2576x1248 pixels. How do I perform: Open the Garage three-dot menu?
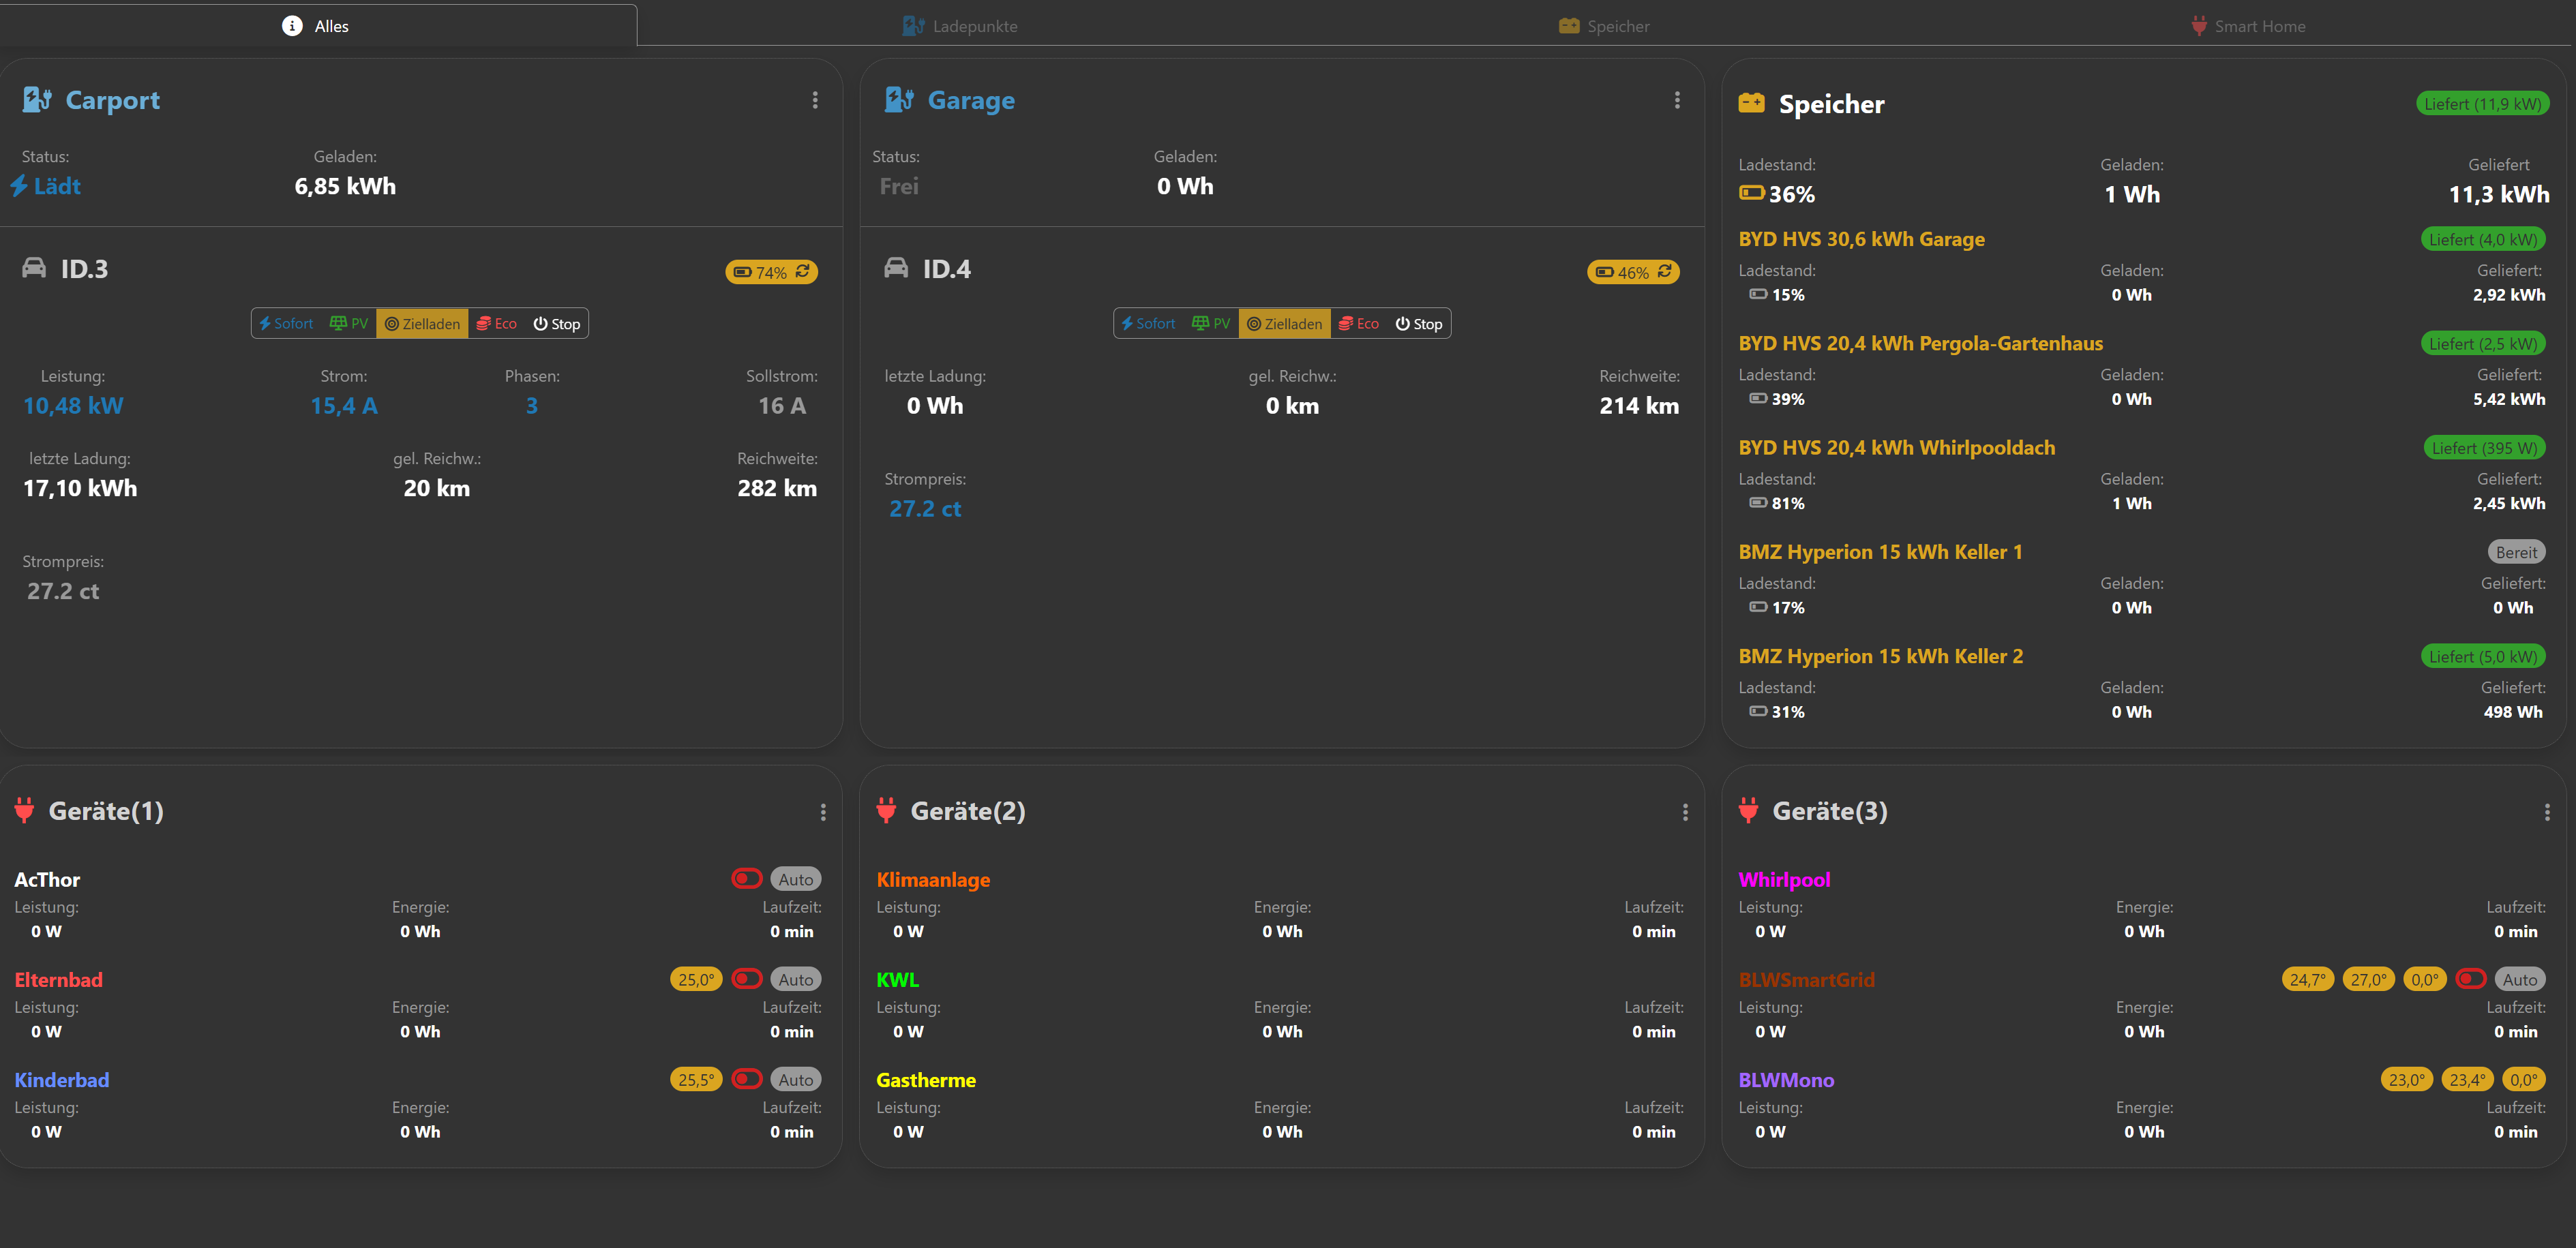coord(1677,100)
